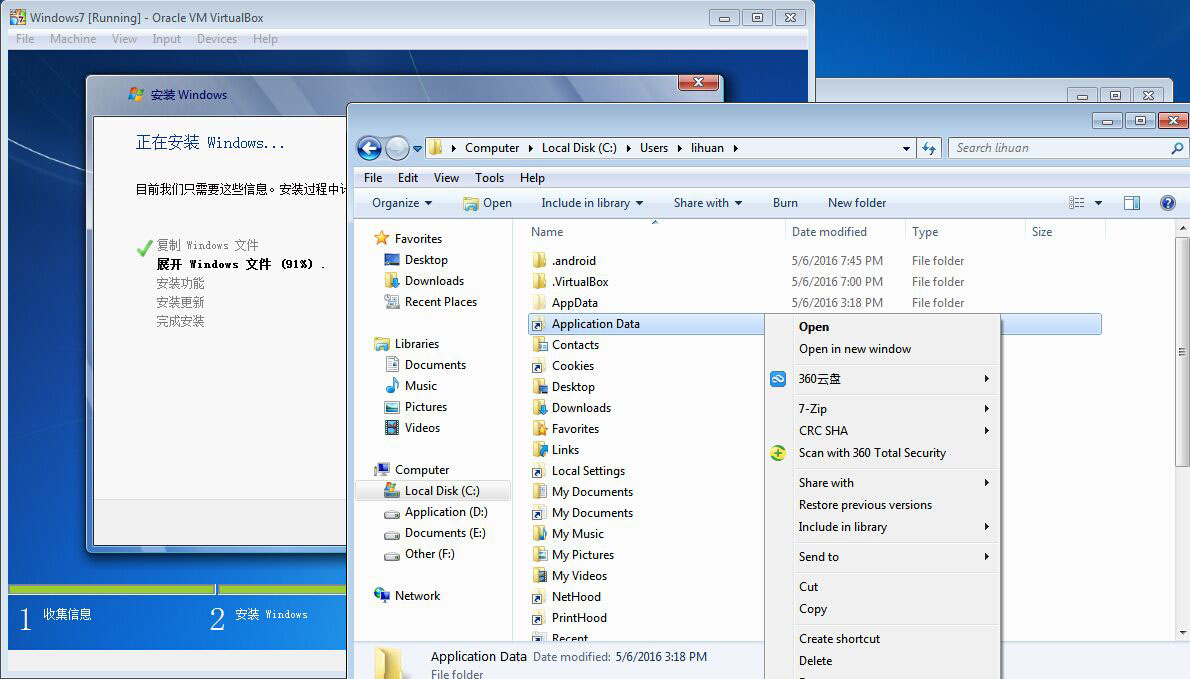Click the refresh button beside address bar
1190x679 pixels.
(x=929, y=148)
